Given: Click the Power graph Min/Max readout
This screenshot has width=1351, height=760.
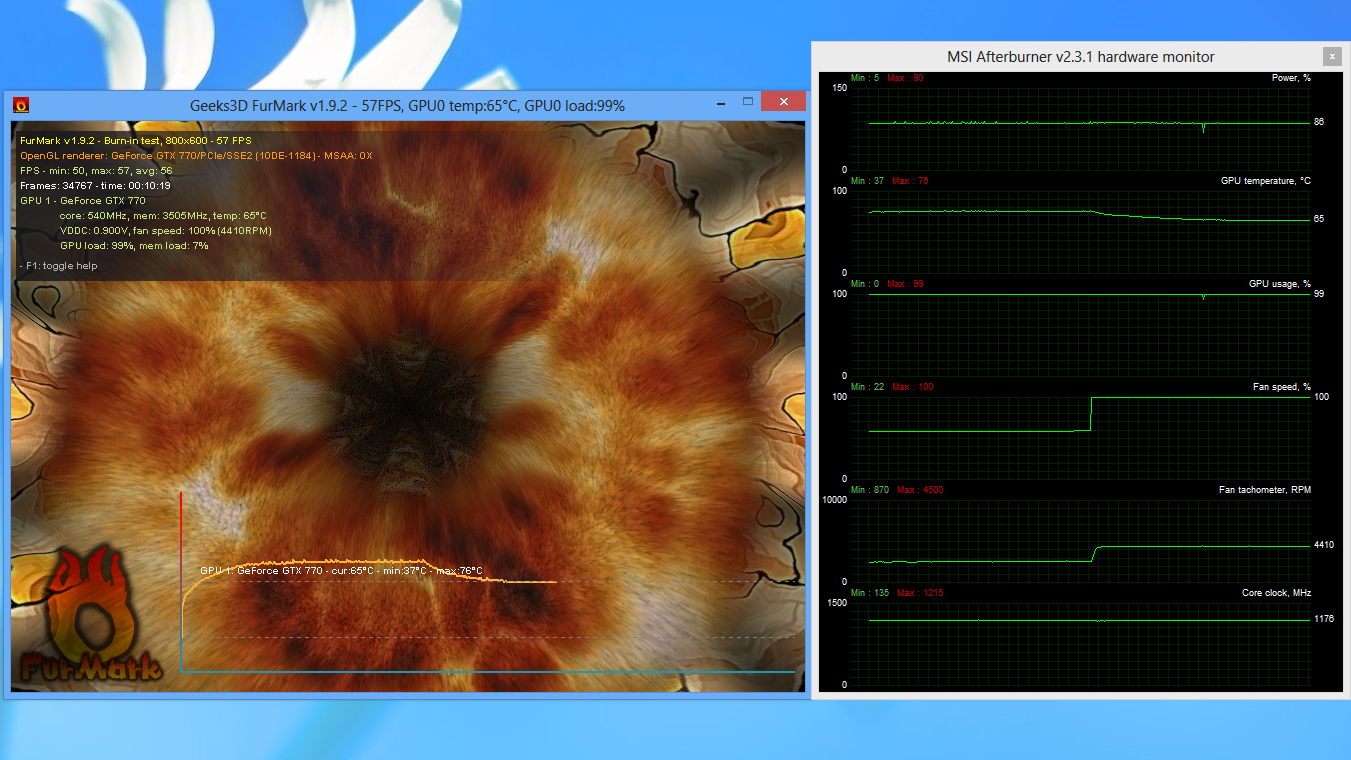Looking at the screenshot, I should tap(887, 78).
